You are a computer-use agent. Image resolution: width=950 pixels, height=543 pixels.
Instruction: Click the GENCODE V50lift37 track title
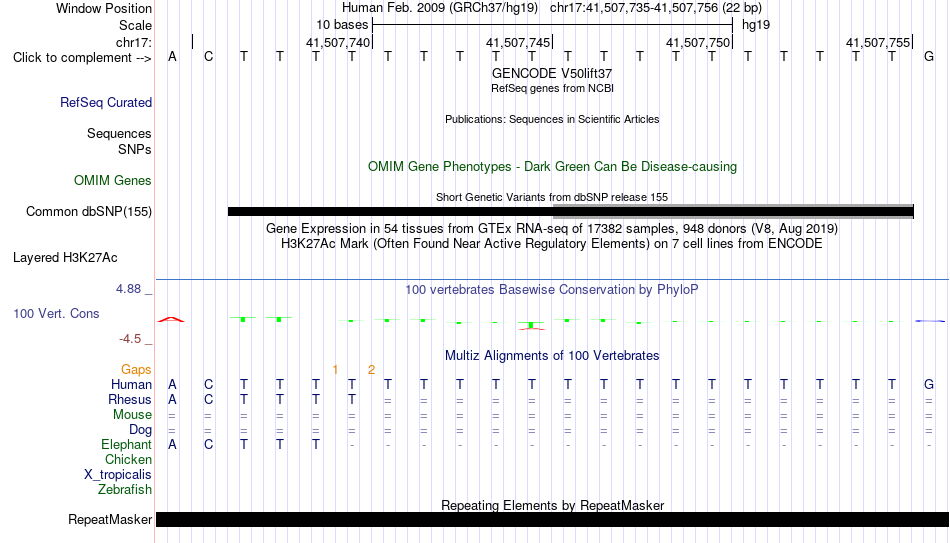[552, 73]
